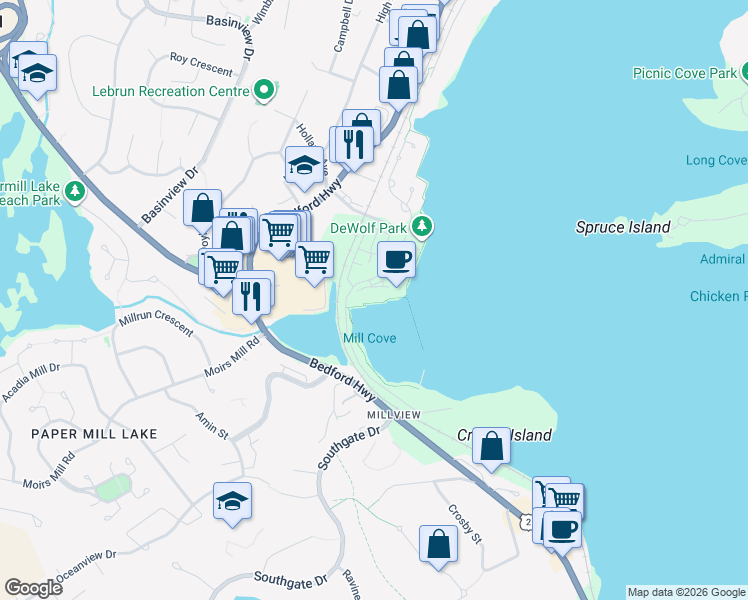Click the shopping cart marker left of DeWolf Park

[314, 259]
